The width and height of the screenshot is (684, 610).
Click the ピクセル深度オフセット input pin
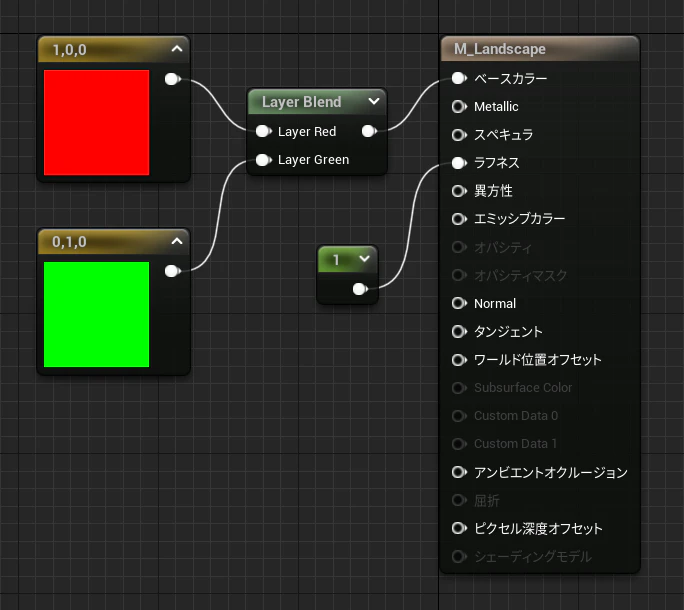point(459,528)
